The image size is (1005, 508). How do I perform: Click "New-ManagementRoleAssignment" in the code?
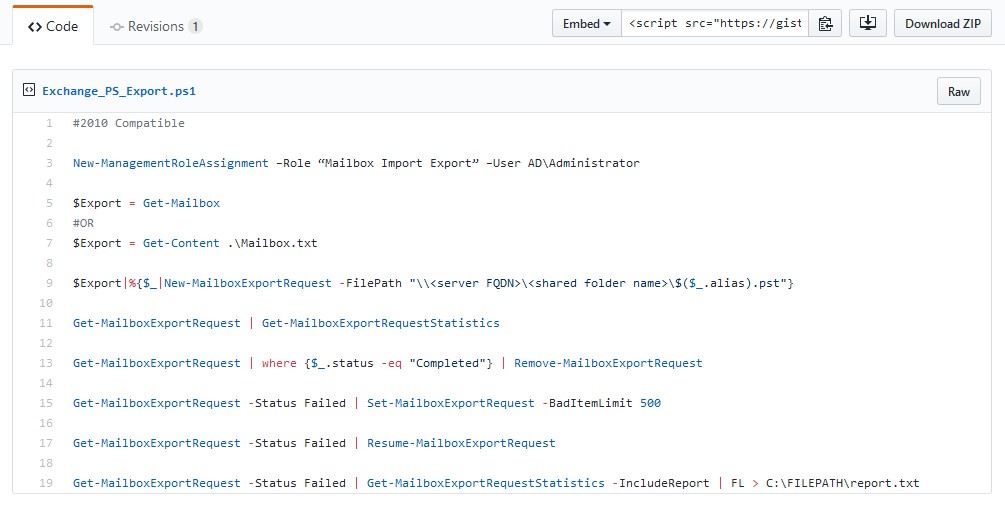tap(170, 163)
